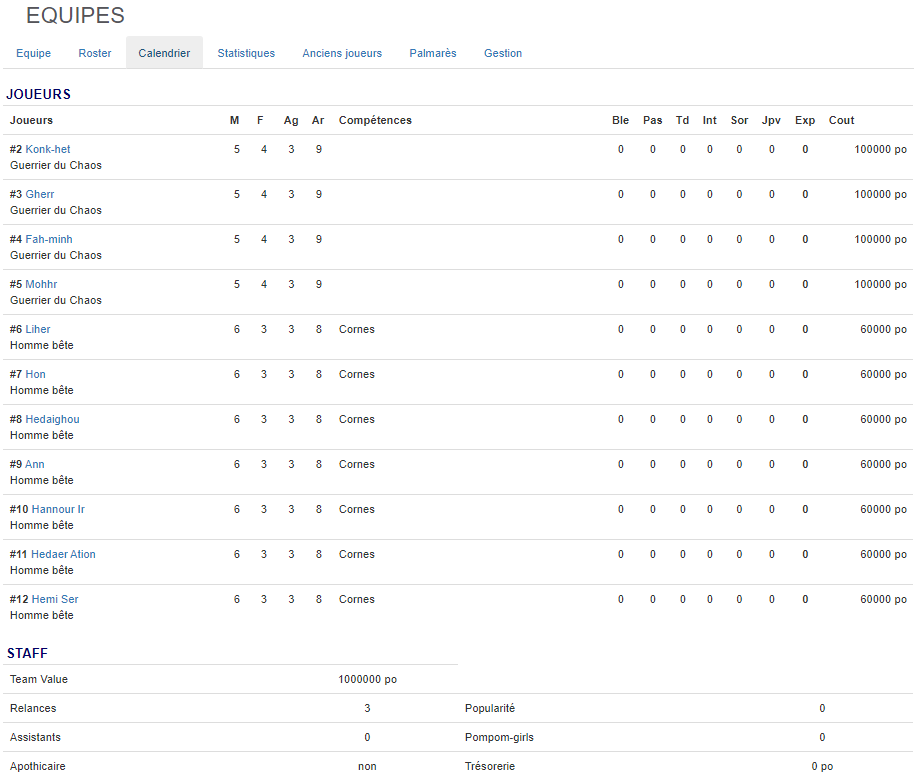Open Hedaighou player profile
Screen dimensions: 920x782
pyautogui.click(x=52, y=419)
